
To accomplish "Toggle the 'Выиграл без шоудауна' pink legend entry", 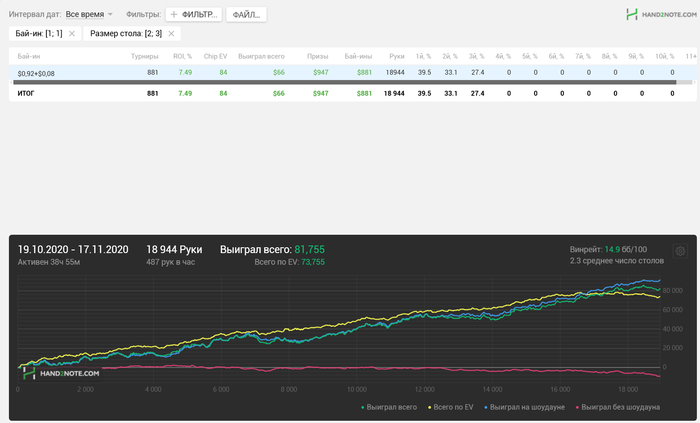I will (x=618, y=407).
